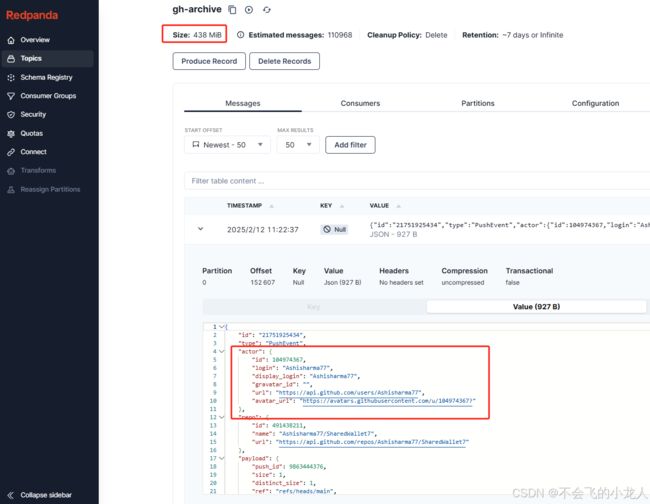Click the Estimated messages 110968 value
Screen dimensions: 650x504
pos(340,35)
